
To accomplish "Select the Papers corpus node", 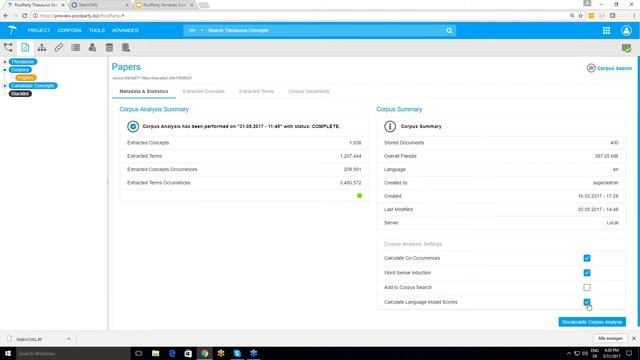I will (x=26, y=78).
